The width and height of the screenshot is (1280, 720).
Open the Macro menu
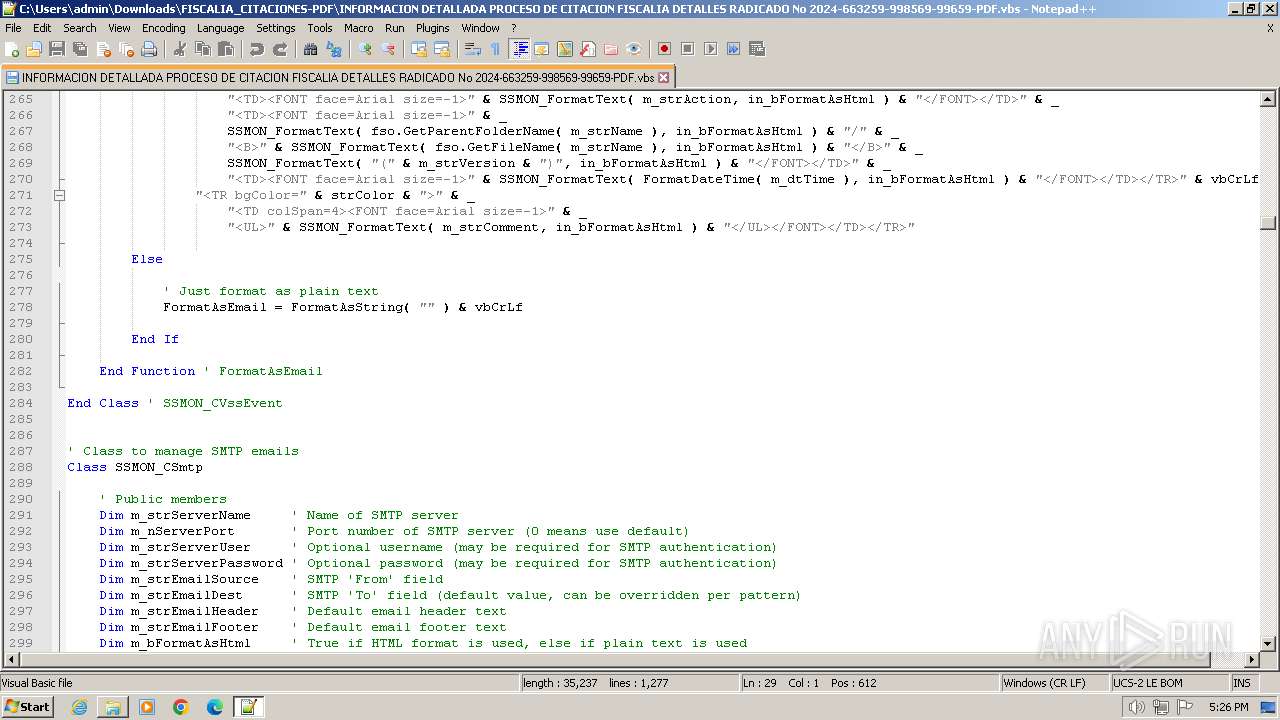[359, 28]
